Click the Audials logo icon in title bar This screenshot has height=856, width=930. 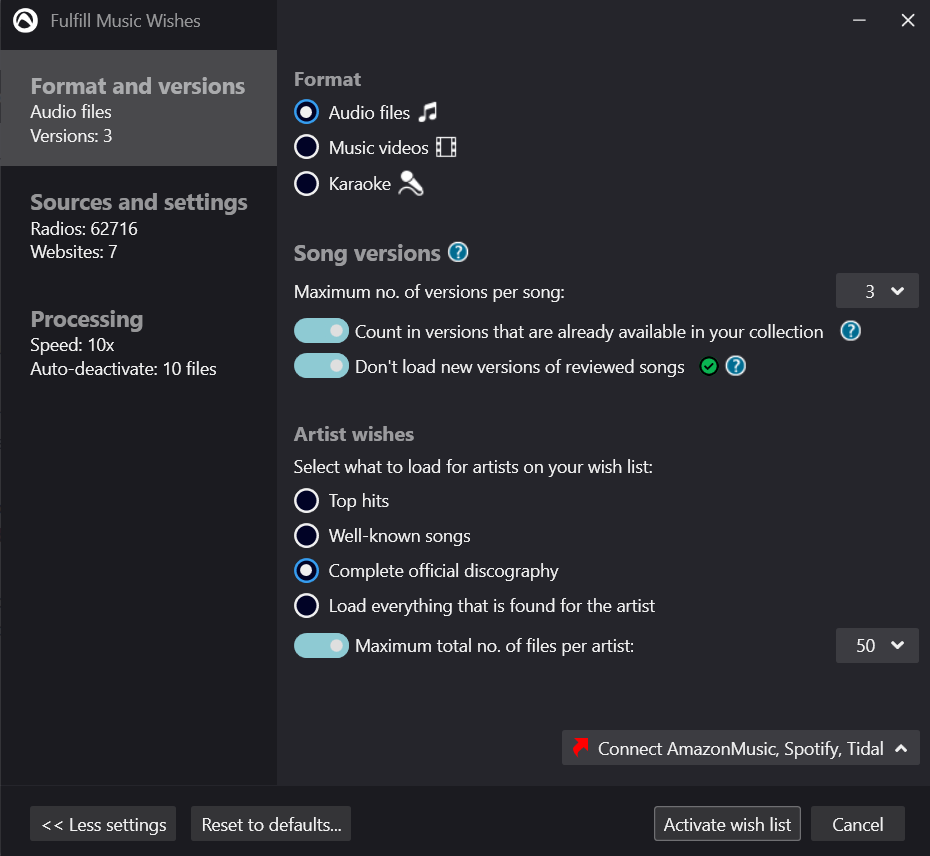point(26,21)
